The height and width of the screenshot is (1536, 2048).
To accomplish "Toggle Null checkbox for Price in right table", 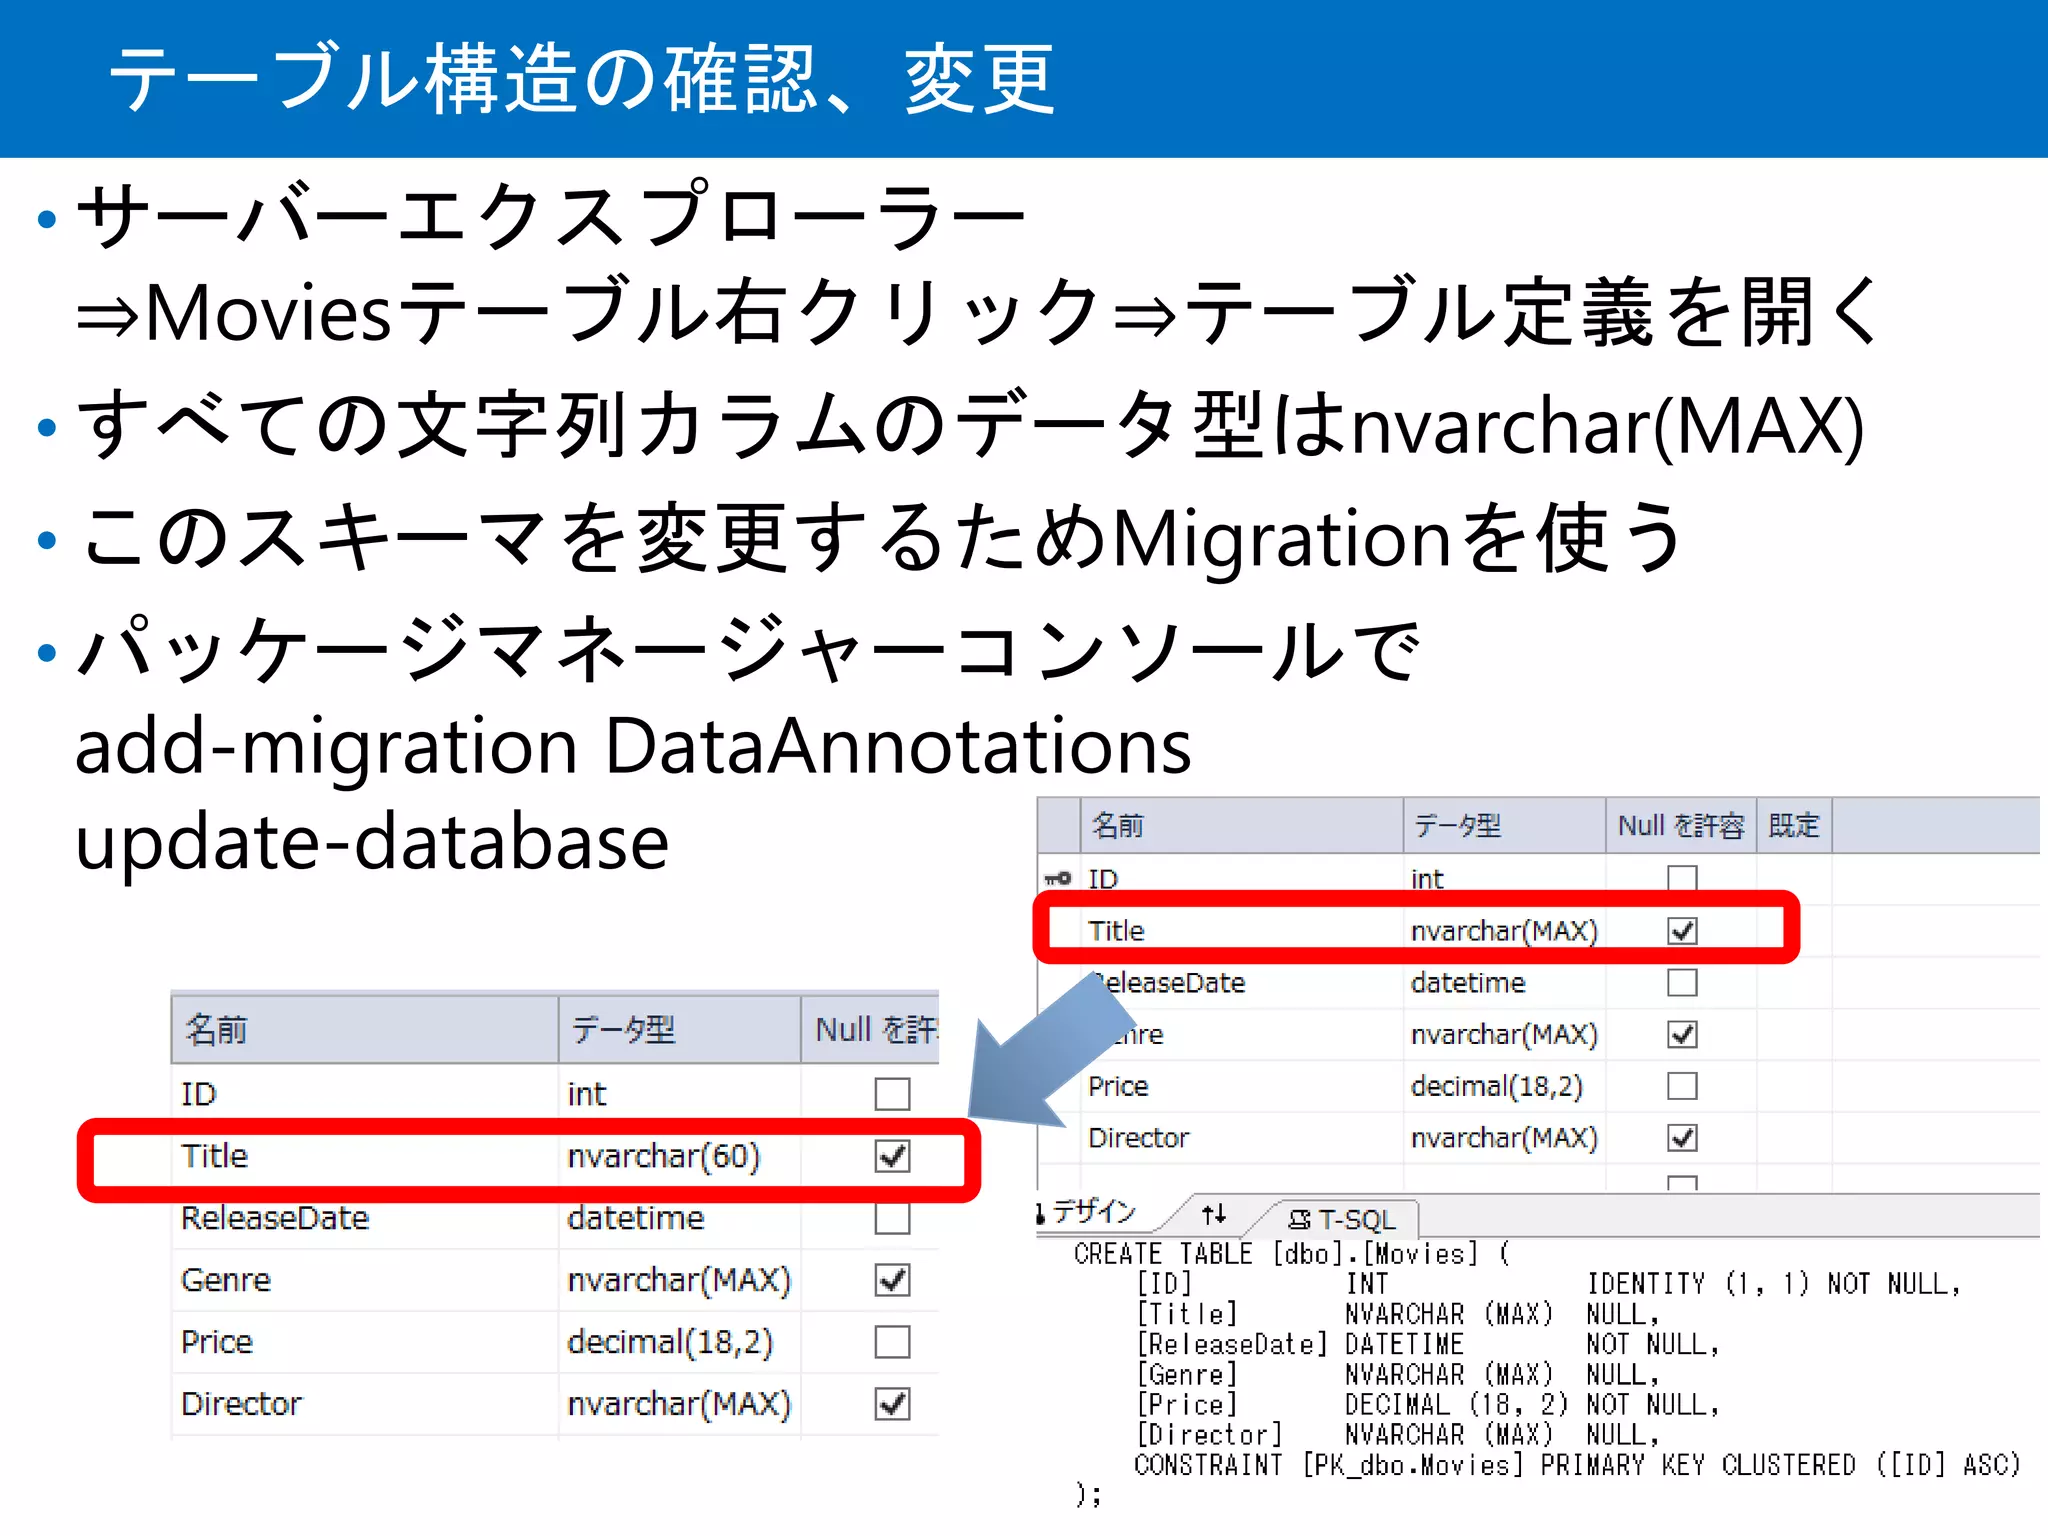I will pos(1682,1086).
